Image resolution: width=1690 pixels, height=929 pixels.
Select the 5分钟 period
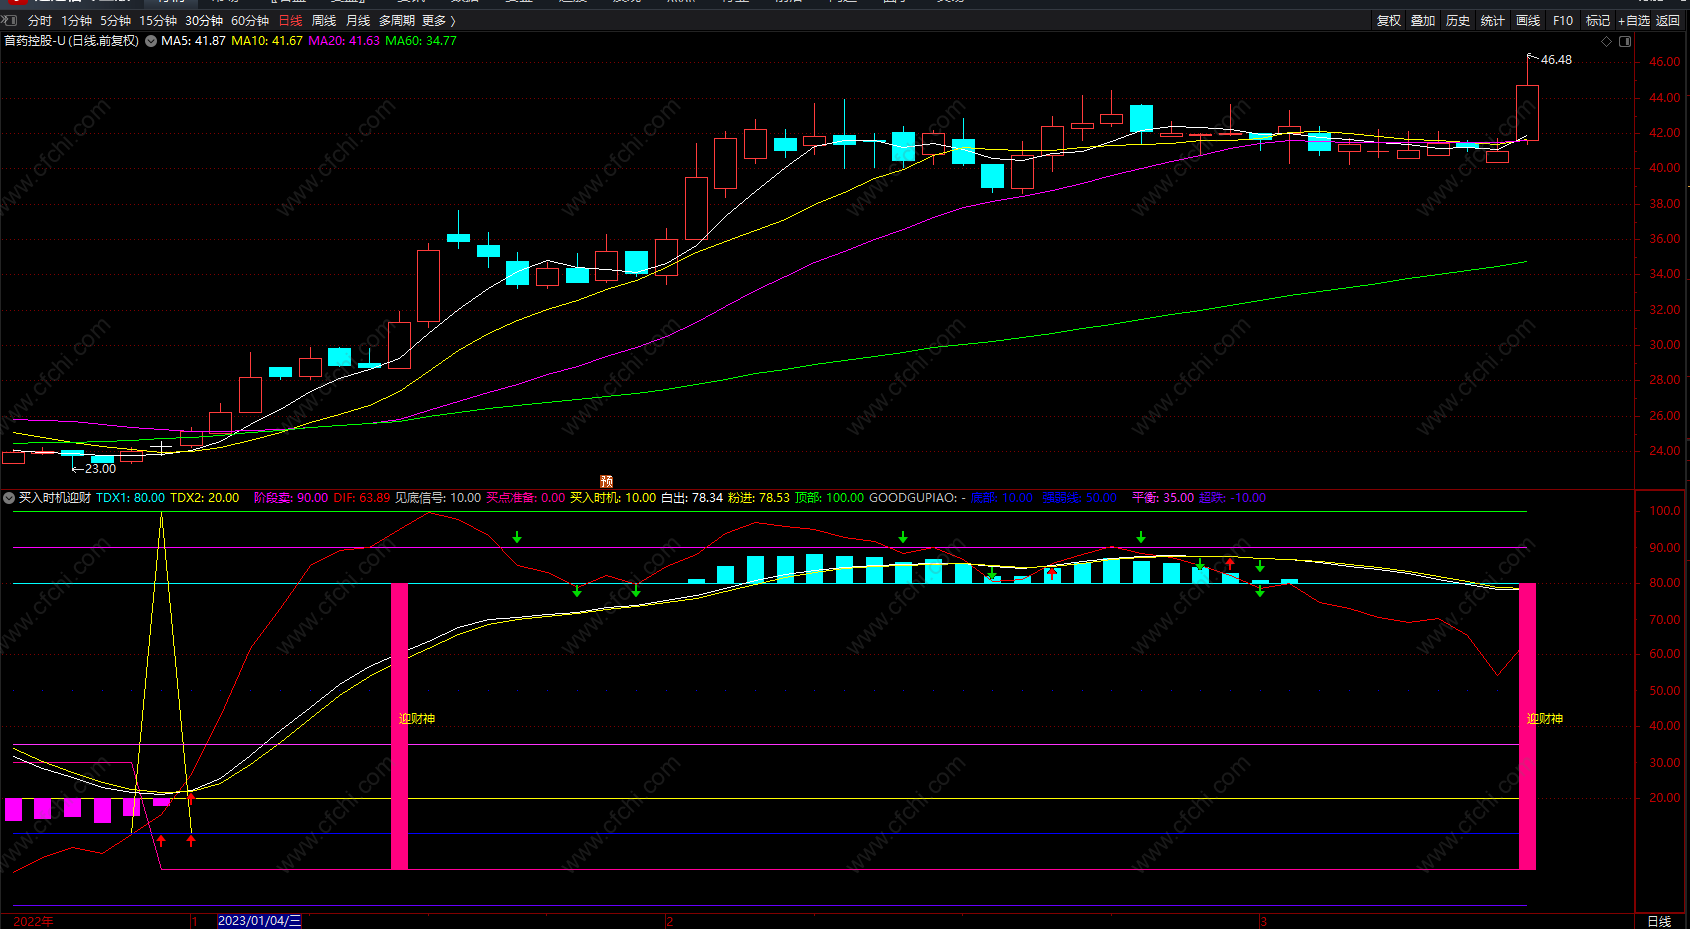(x=115, y=21)
